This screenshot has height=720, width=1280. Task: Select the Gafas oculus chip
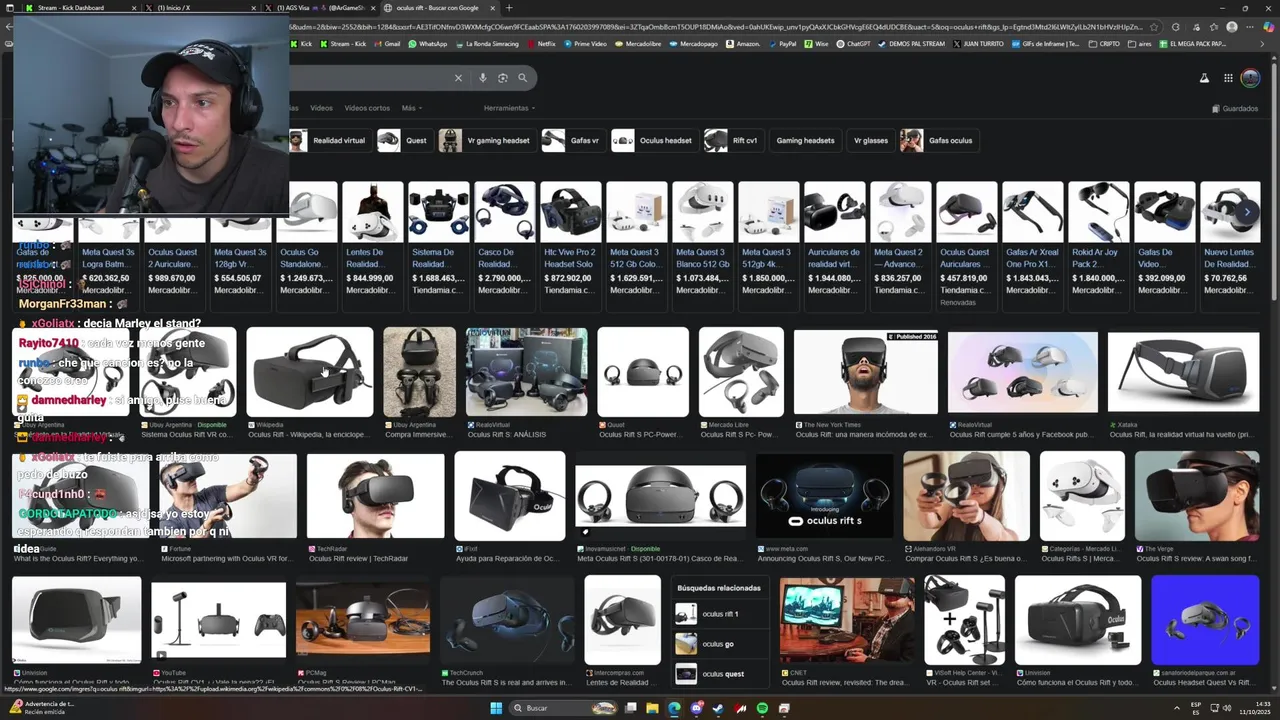point(938,140)
